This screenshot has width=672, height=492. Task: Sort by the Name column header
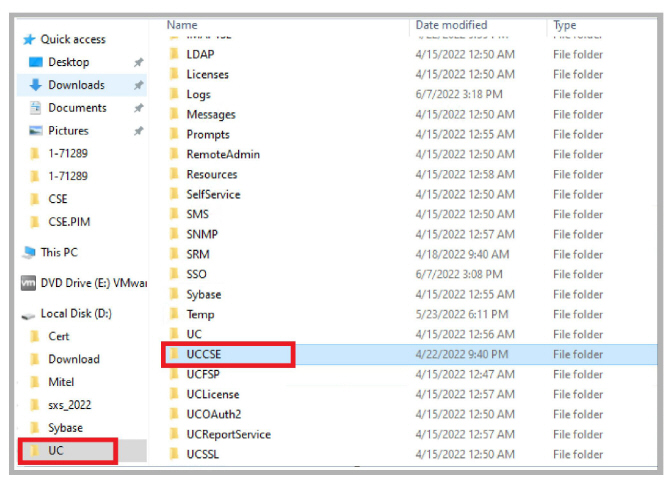tap(182, 25)
